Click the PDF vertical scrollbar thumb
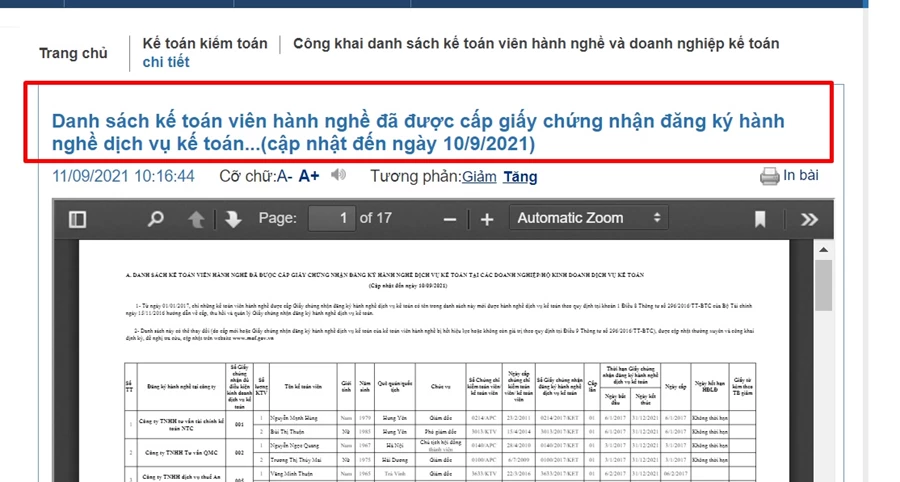Image resolution: width=900 pixels, height=482 pixels. tap(824, 285)
